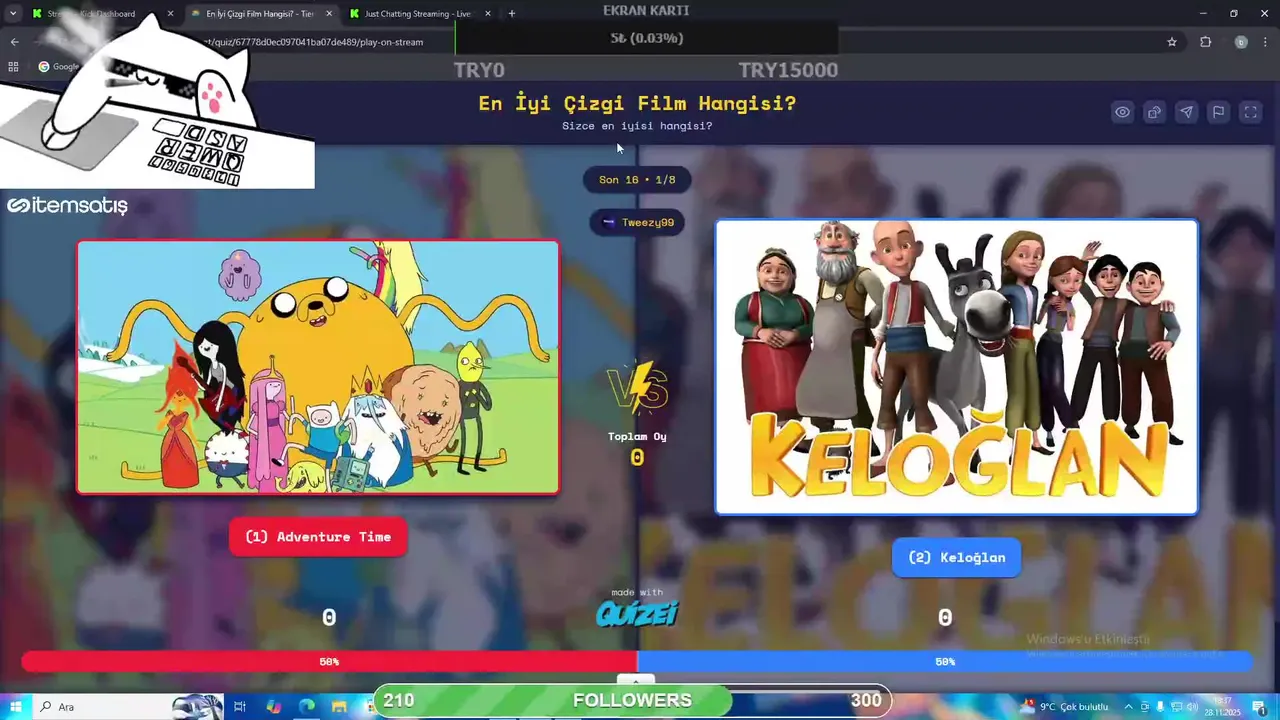Close the Just Chatting Streaming tab

pos(488,14)
